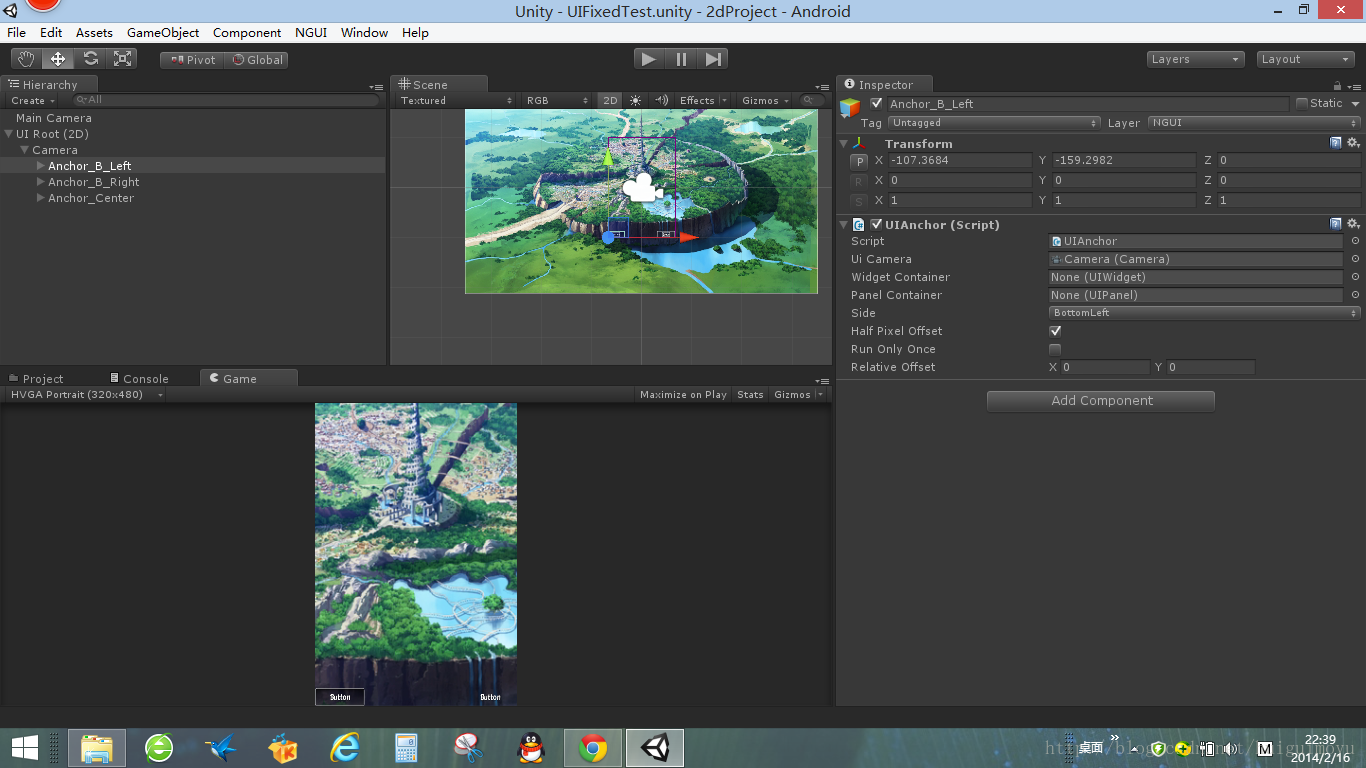1366x768 pixels.
Task: Open the Side dropdown (BottomLeft)
Action: [x=1205, y=313]
